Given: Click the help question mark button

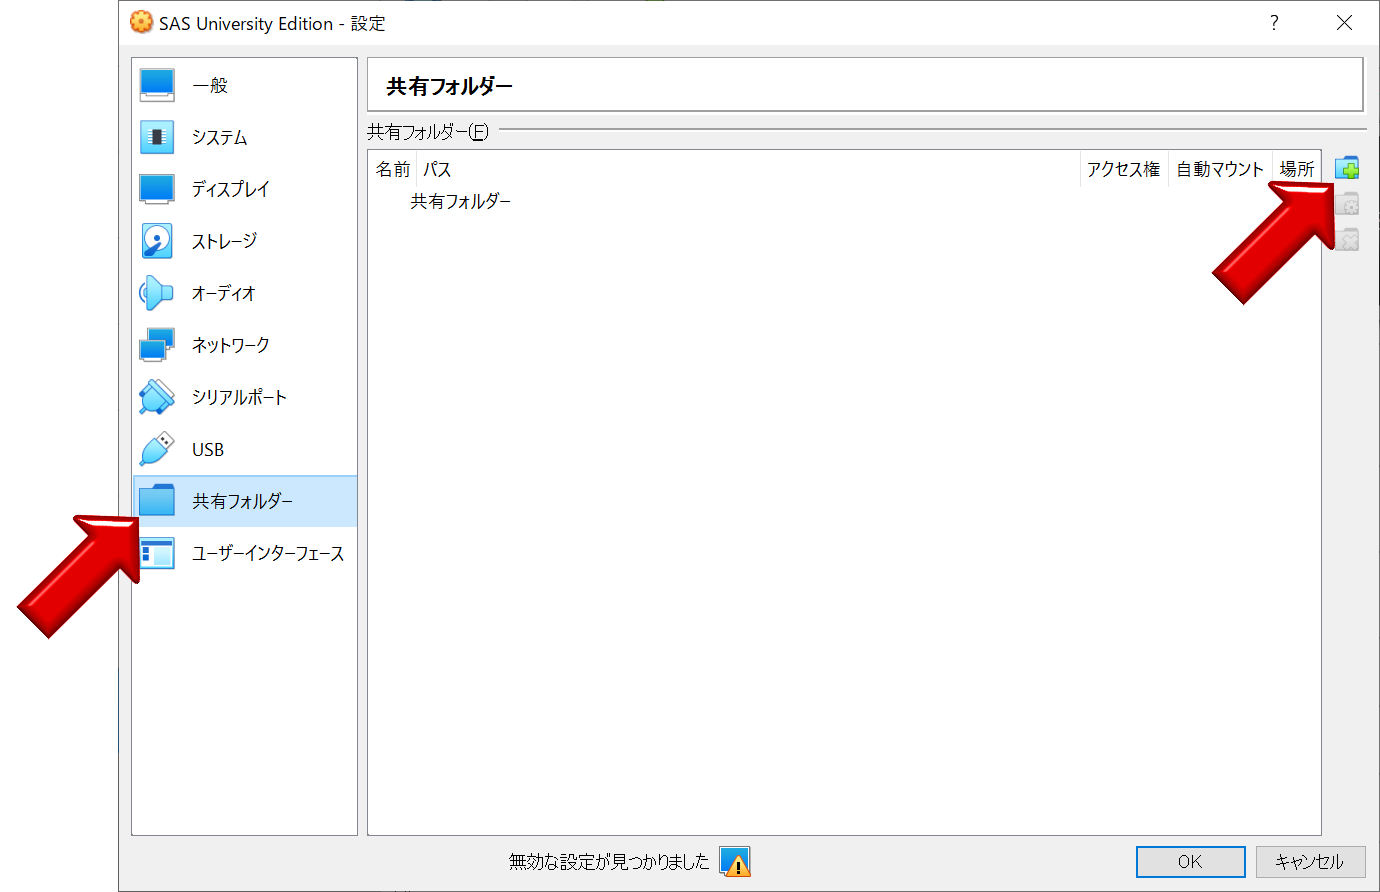Looking at the screenshot, I should (x=1274, y=23).
